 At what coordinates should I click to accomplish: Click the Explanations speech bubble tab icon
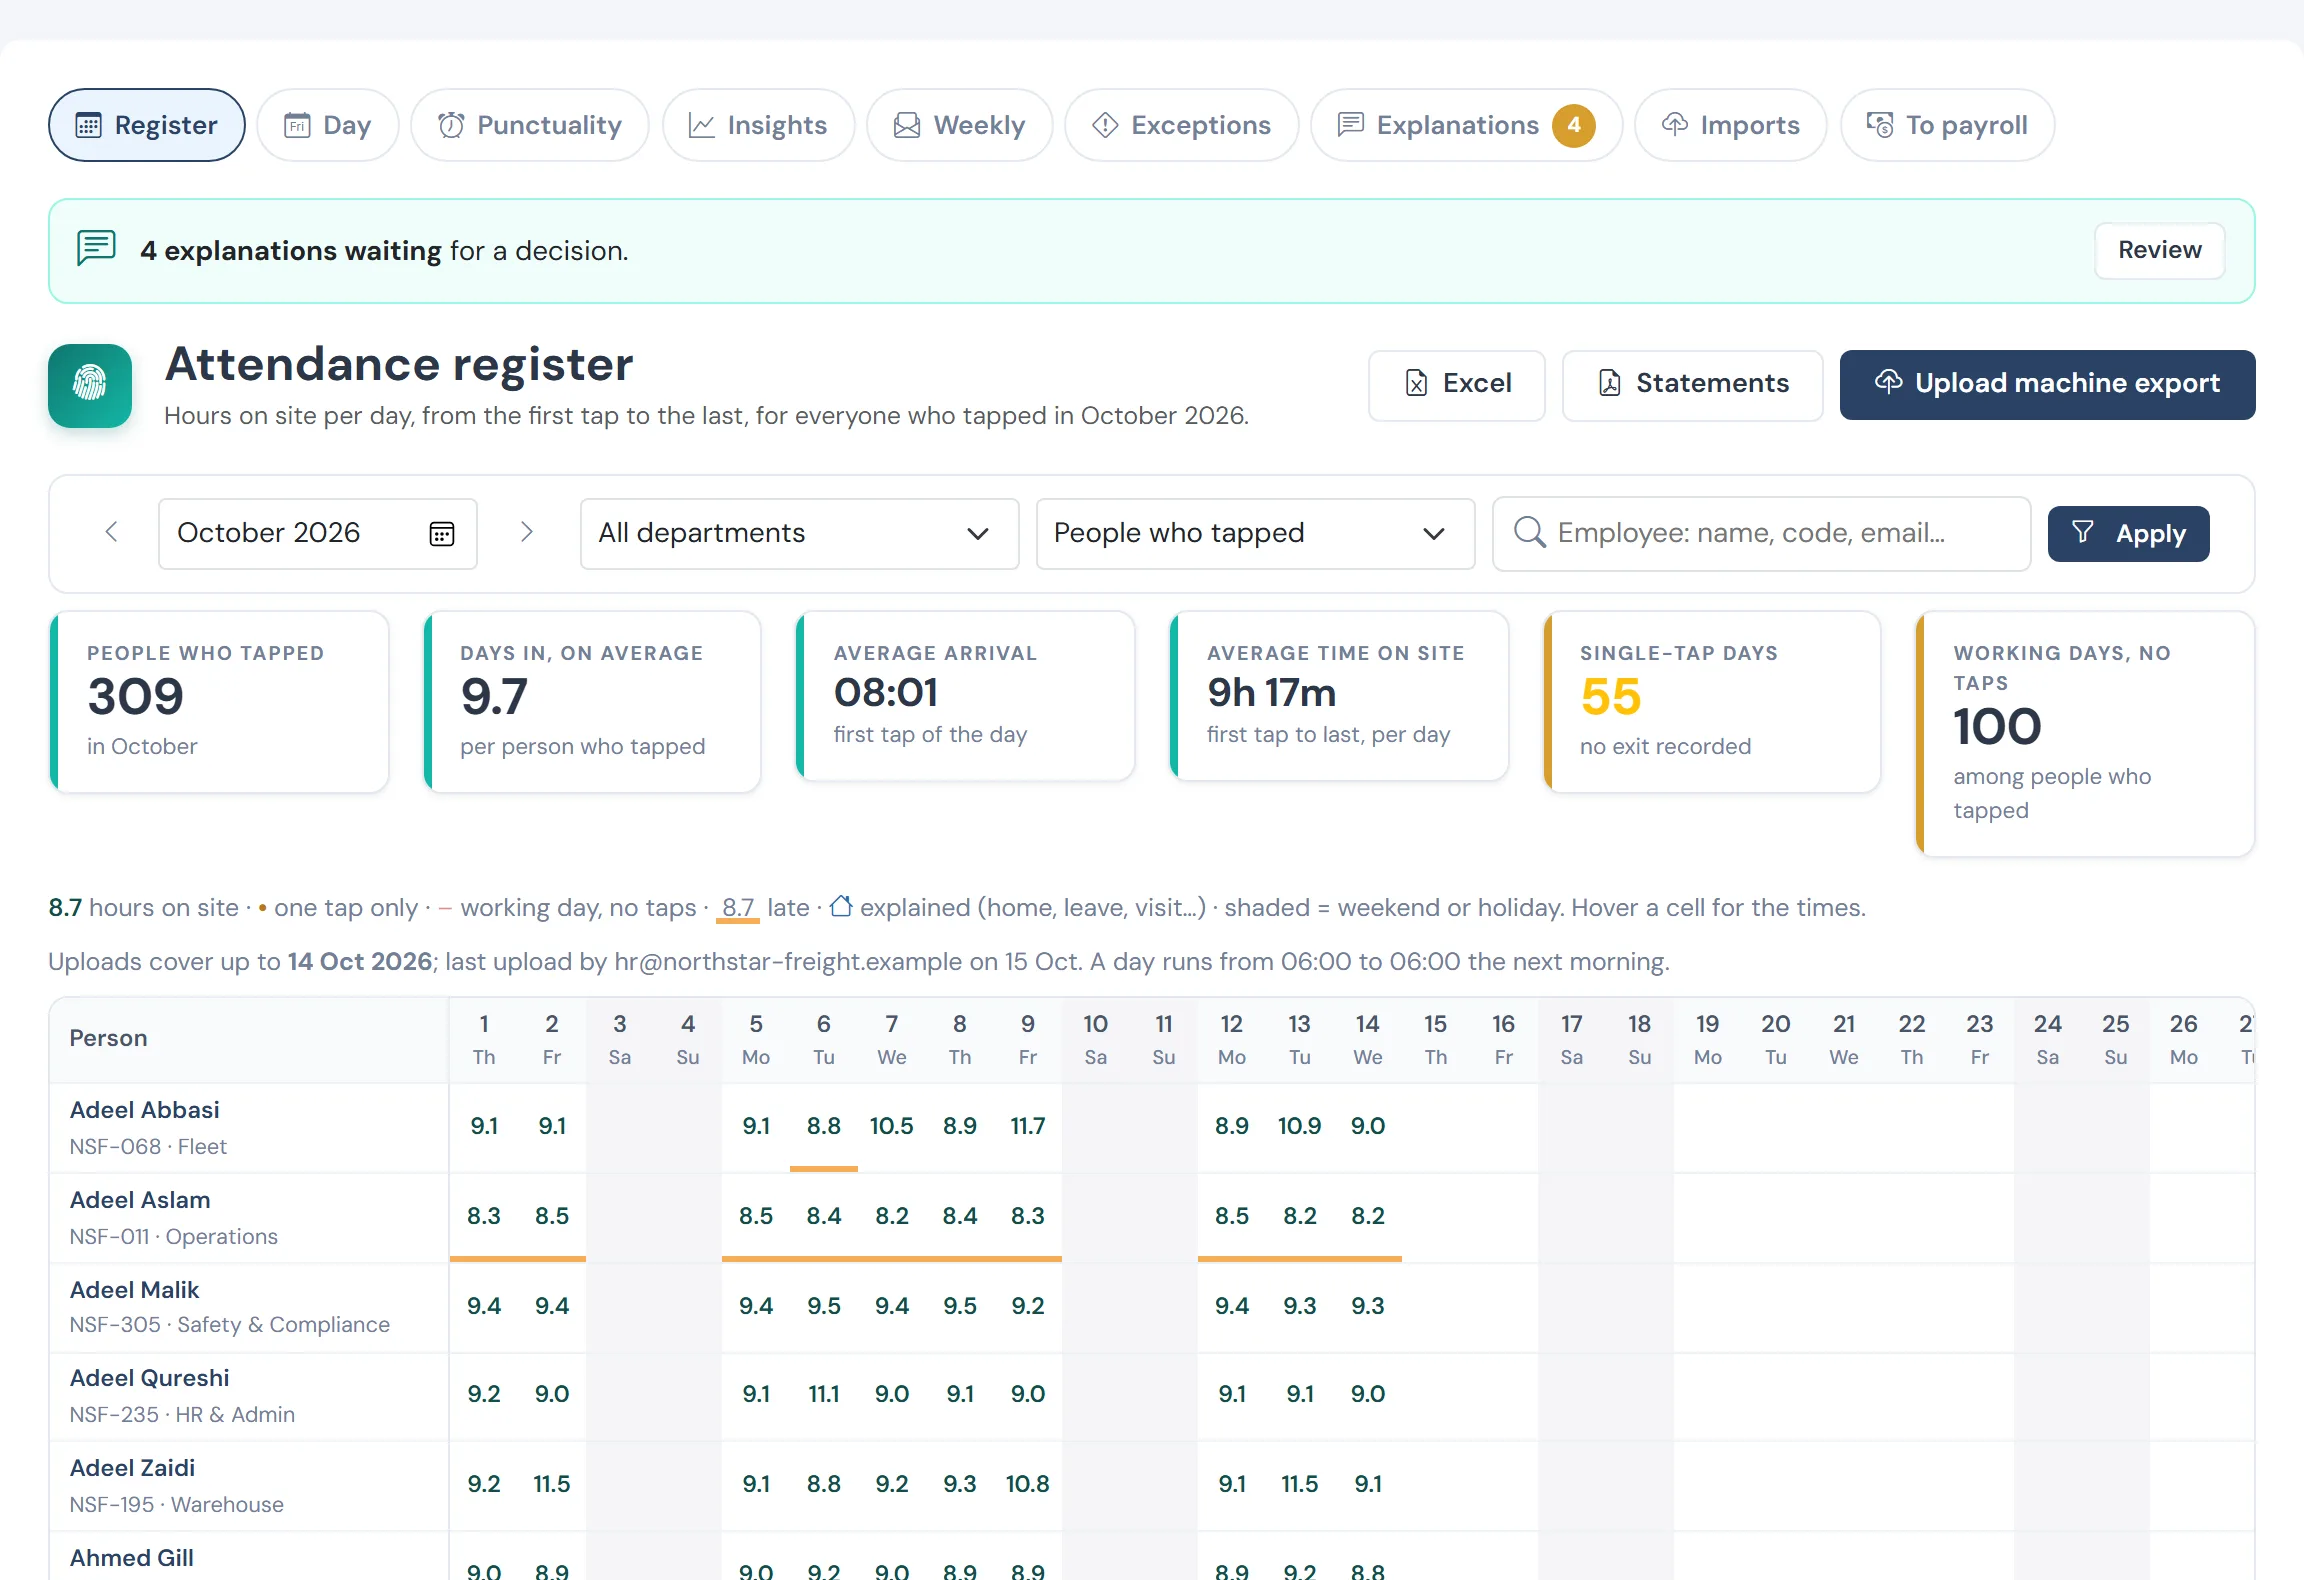click(1351, 125)
